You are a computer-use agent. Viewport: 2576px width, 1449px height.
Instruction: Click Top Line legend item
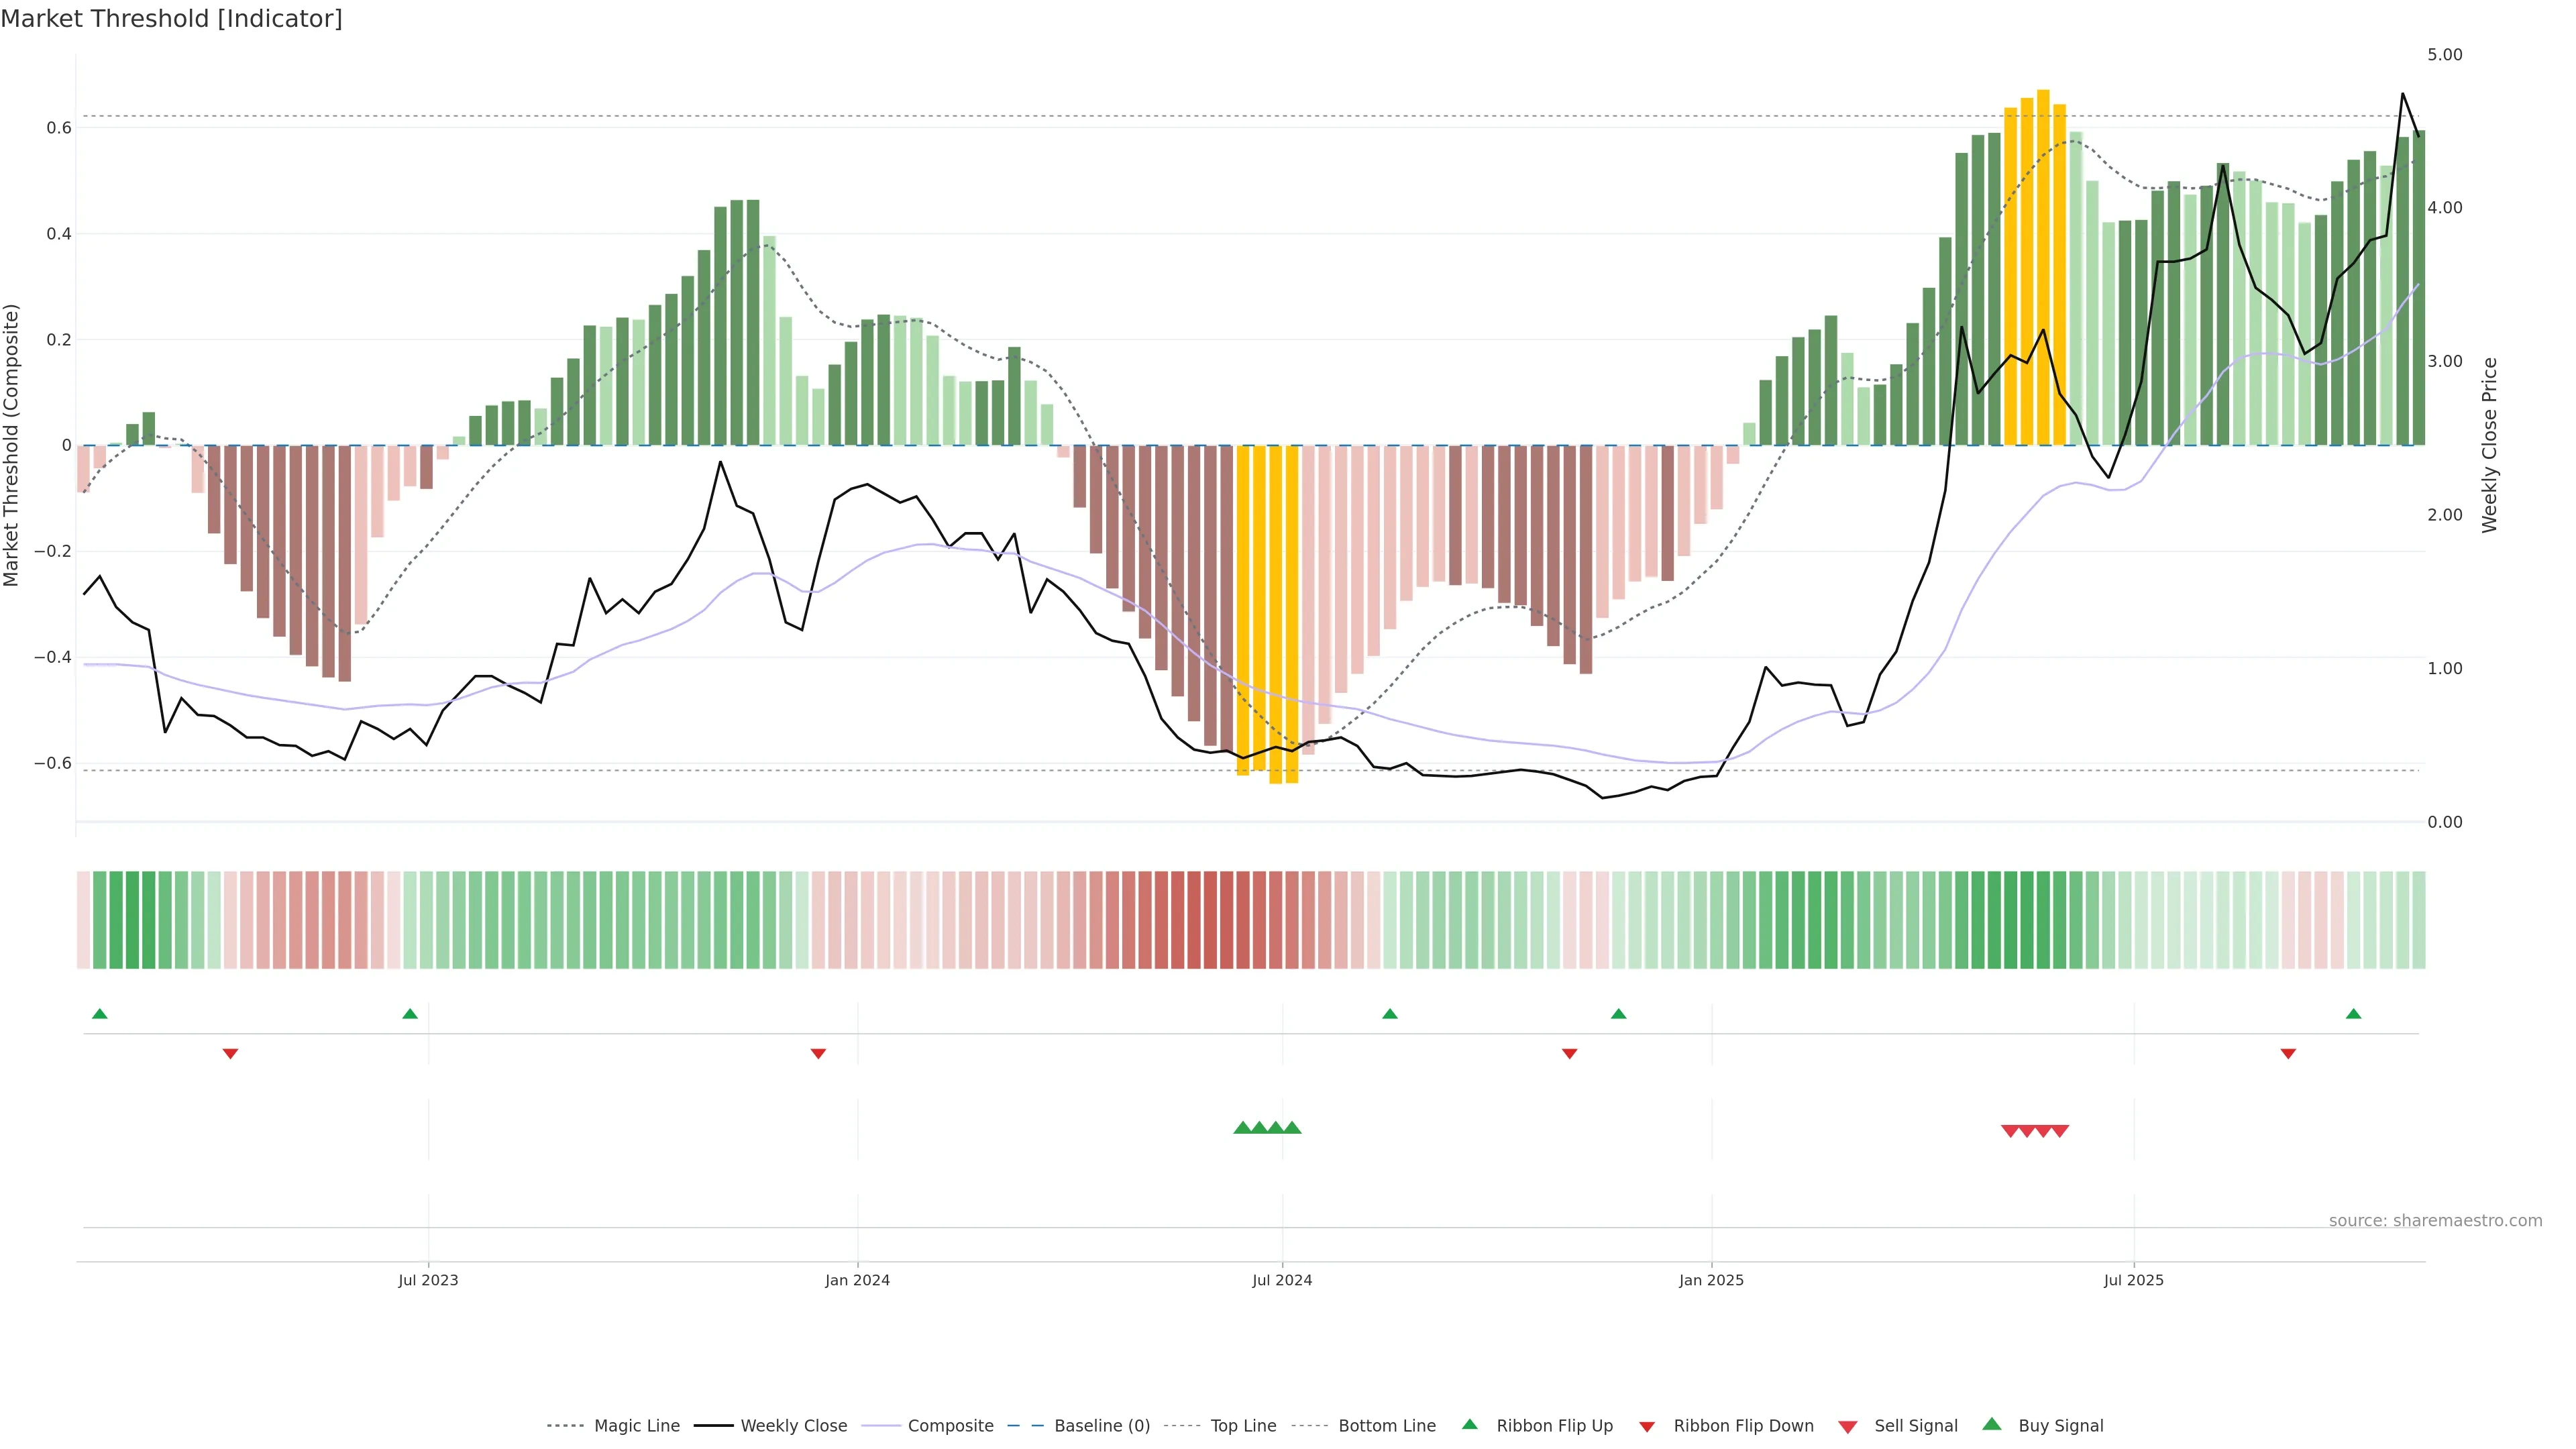coord(1243,1426)
